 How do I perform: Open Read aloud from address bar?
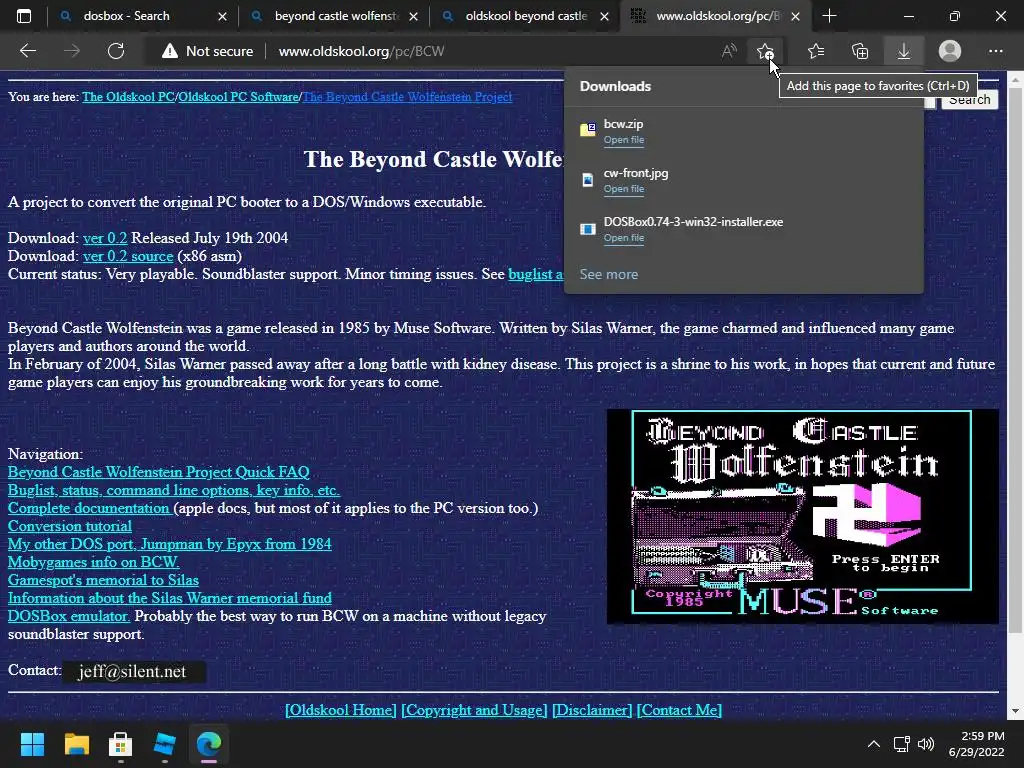[x=729, y=51]
